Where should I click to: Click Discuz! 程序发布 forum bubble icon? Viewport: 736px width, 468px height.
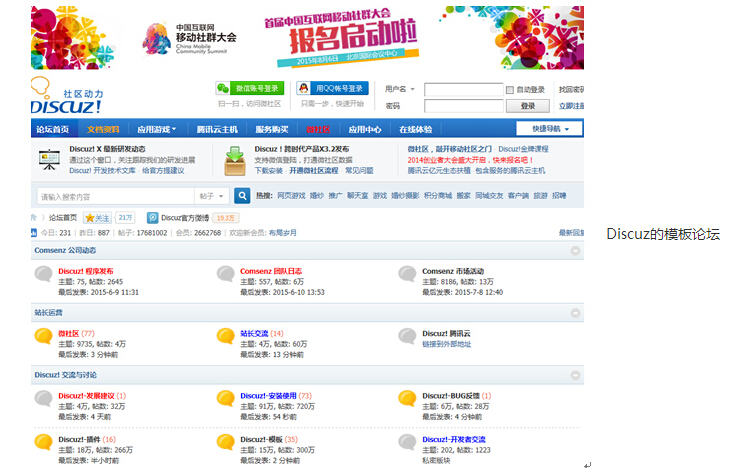[x=44, y=274]
